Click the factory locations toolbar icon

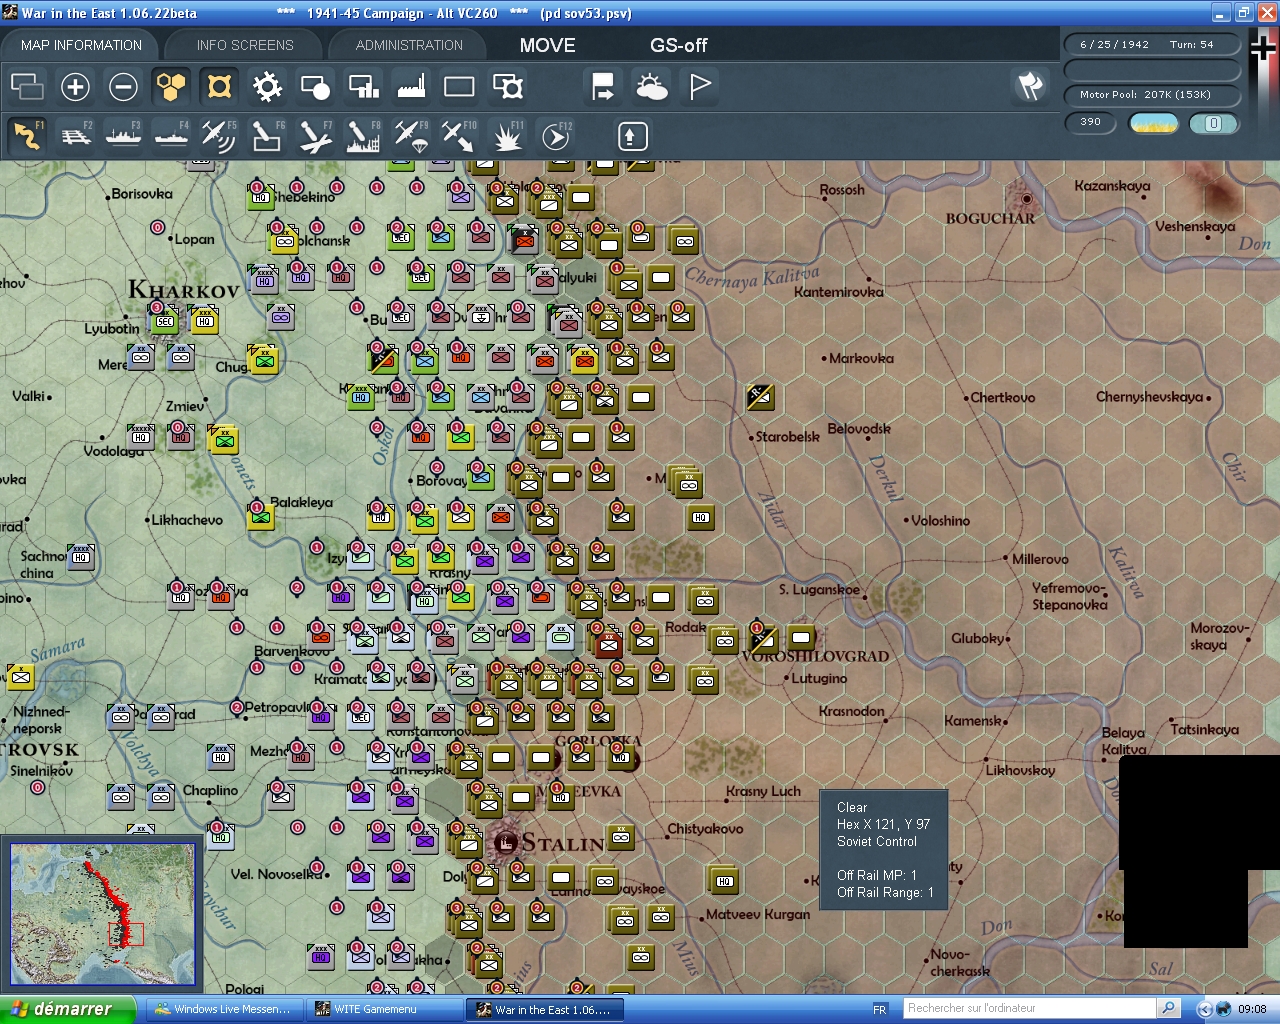pyautogui.click(x=411, y=87)
